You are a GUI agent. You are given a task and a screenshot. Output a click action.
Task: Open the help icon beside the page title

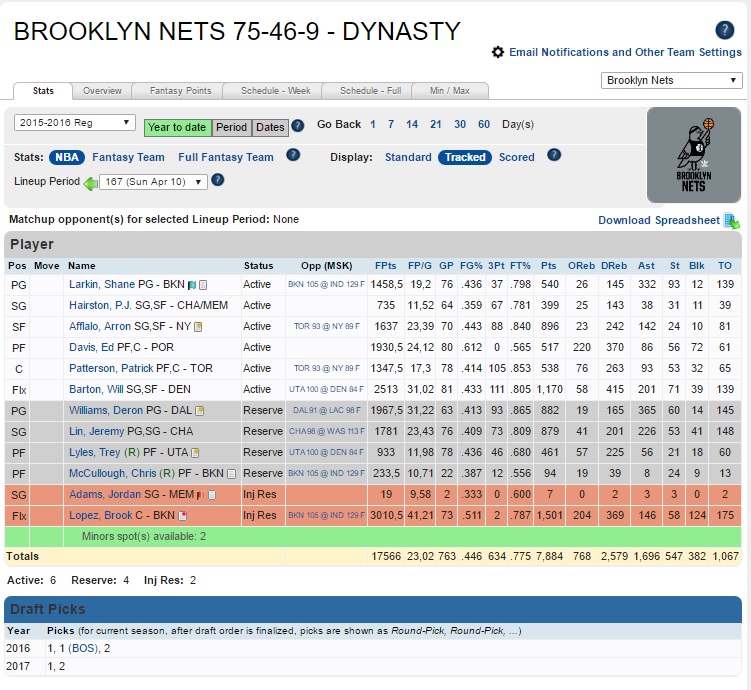click(724, 30)
